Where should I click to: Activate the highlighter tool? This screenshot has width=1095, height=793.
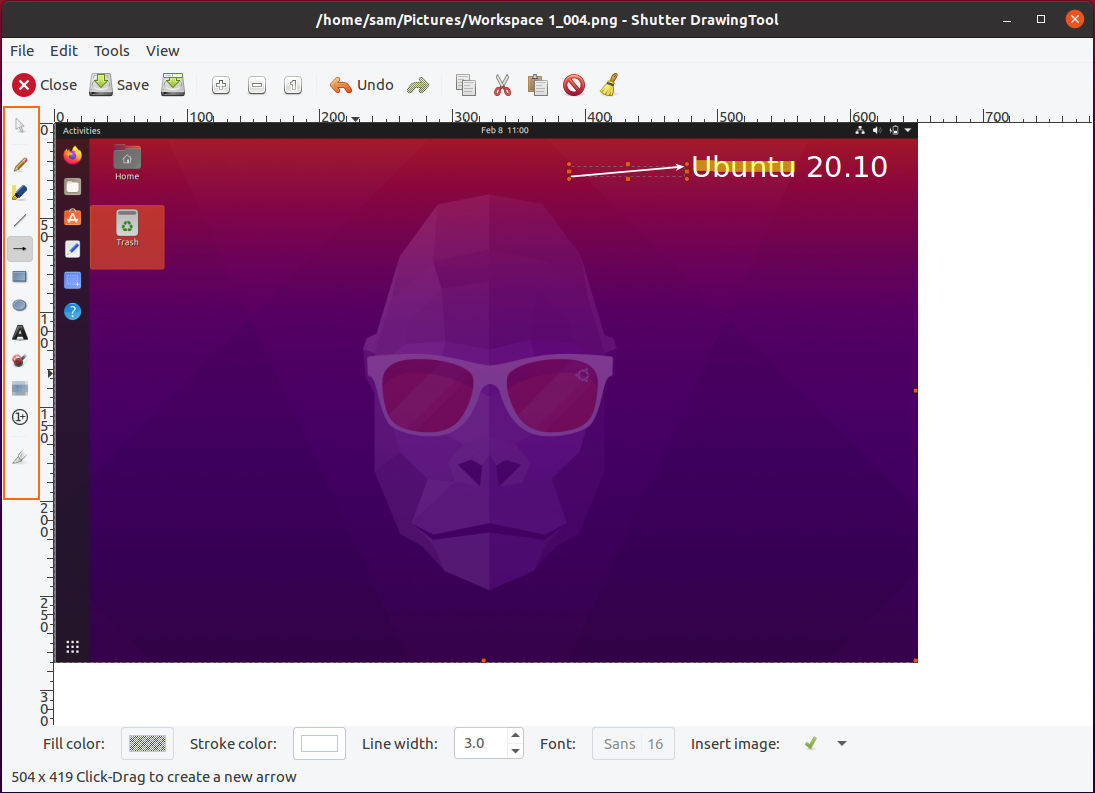(20, 193)
